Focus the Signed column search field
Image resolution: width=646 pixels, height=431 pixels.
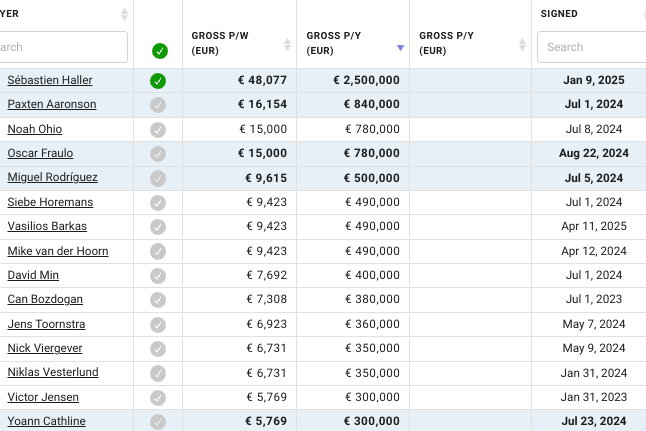pos(592,47)
